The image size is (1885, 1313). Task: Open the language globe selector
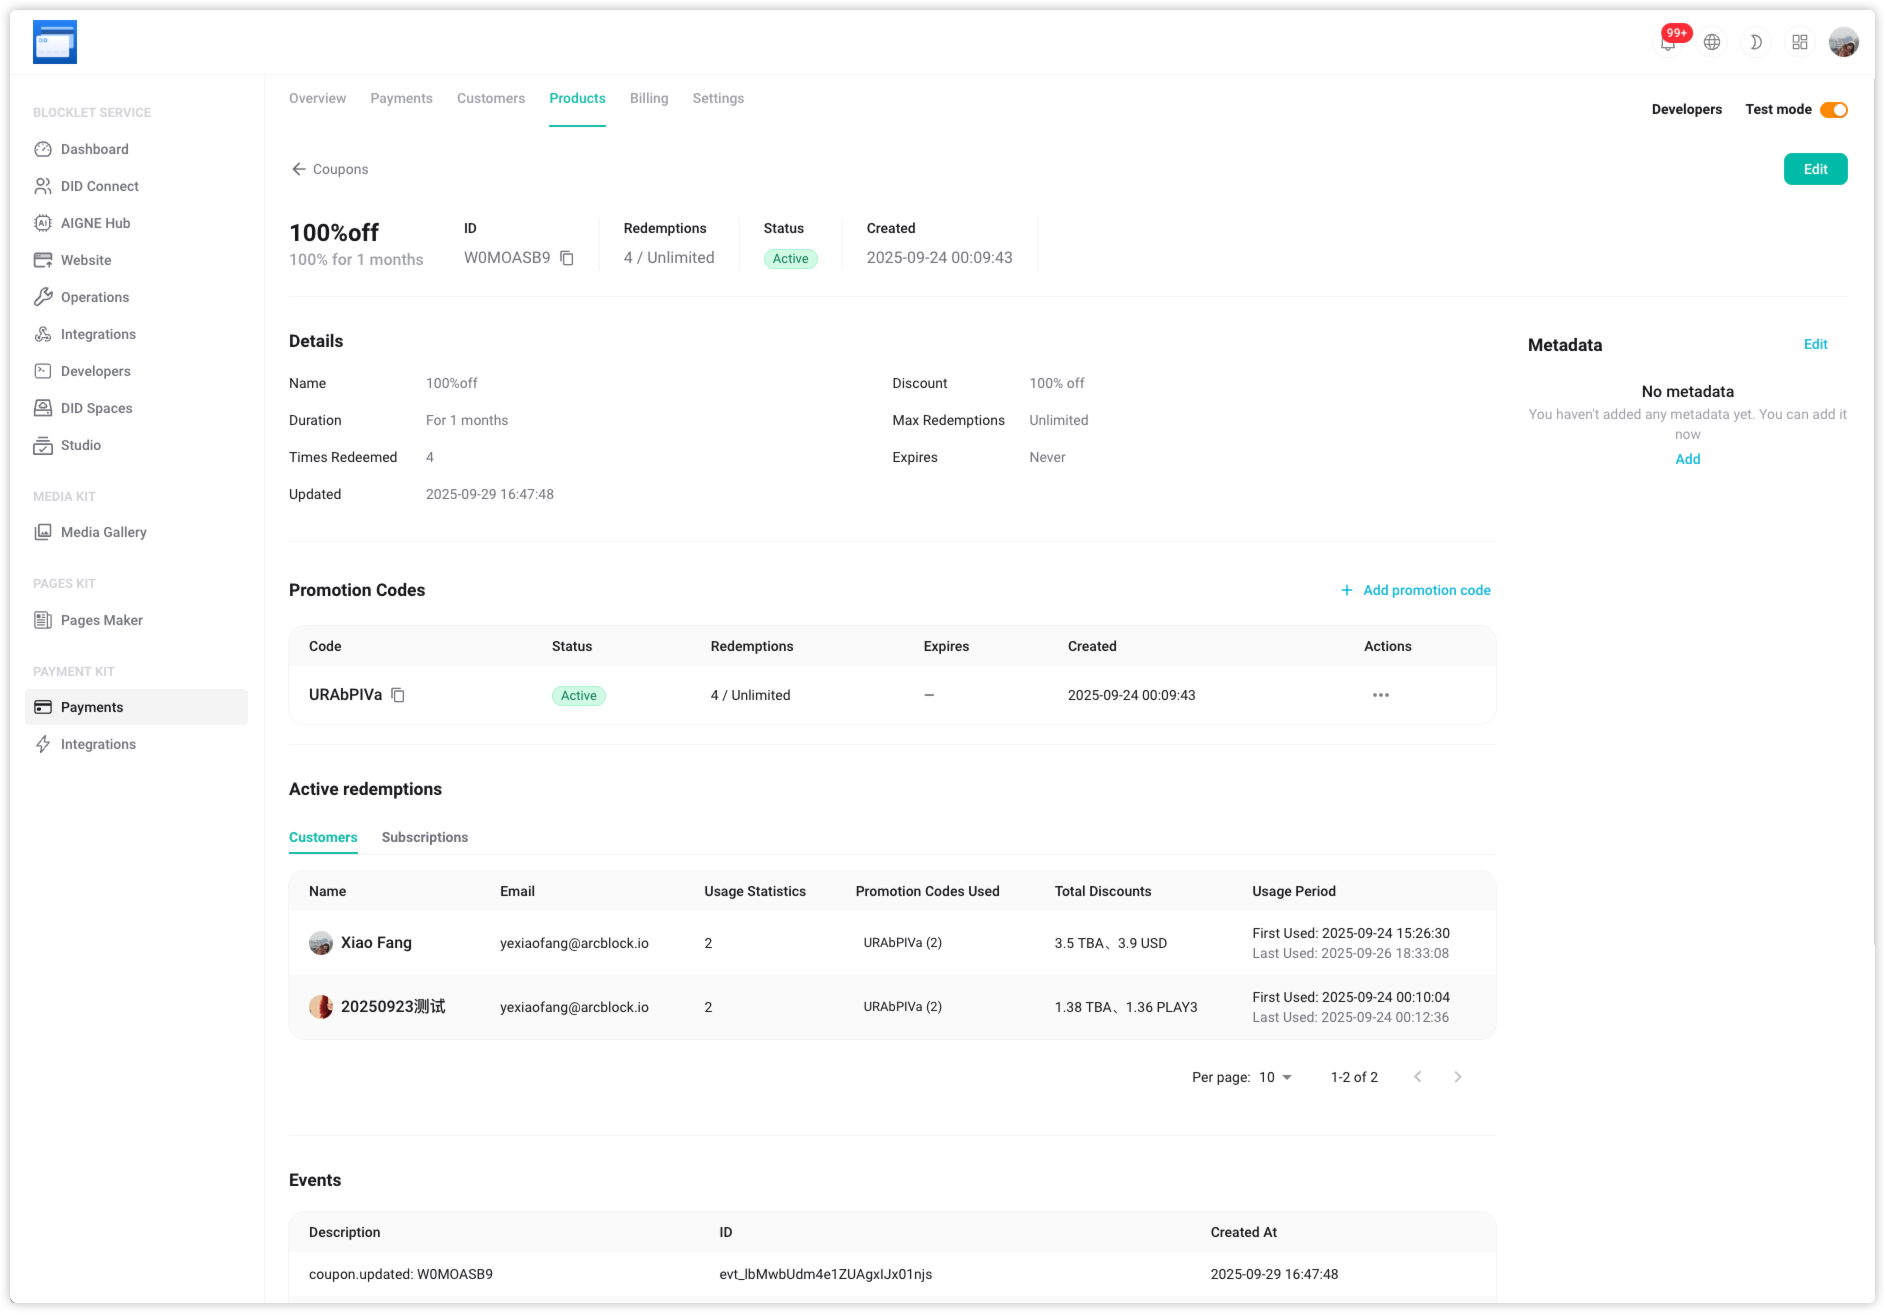[x=1712, y=42]
